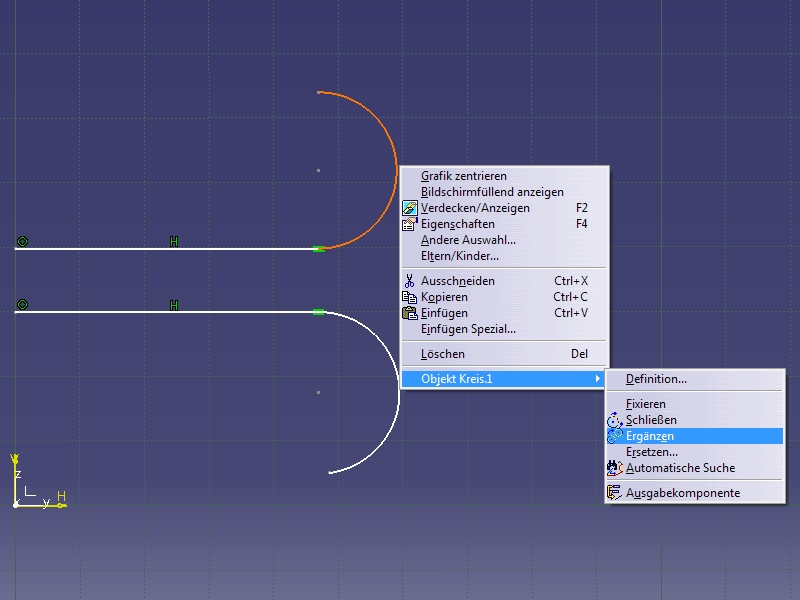Click Löschen in the context menu
The width and height of the screenshot is (800, 600).
(x=505, y=354)
